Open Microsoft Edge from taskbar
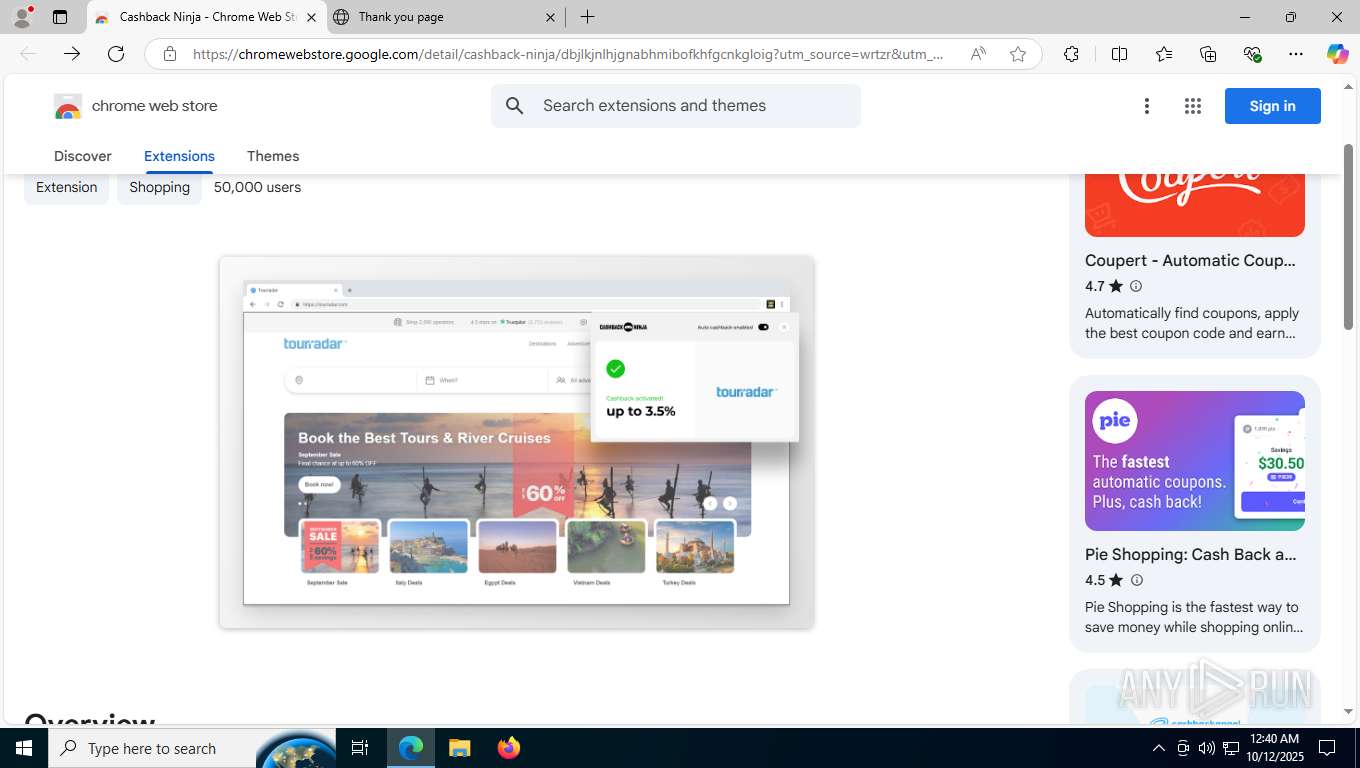 (x=411, y=748)
